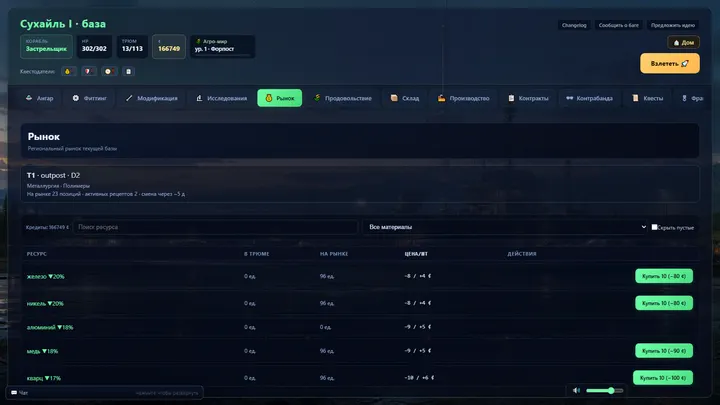
Task: Expand the Чат bar
Action: coord(104,393)
